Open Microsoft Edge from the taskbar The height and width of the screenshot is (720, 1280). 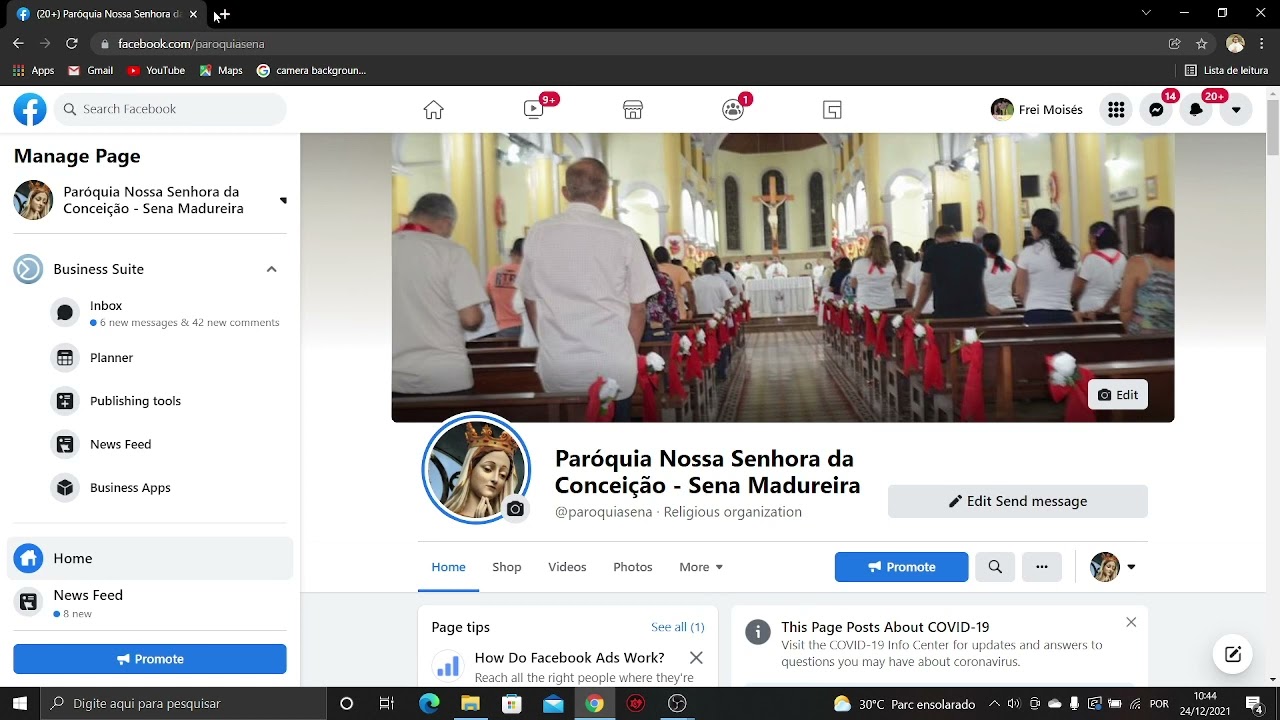click(x=429, y=704)
